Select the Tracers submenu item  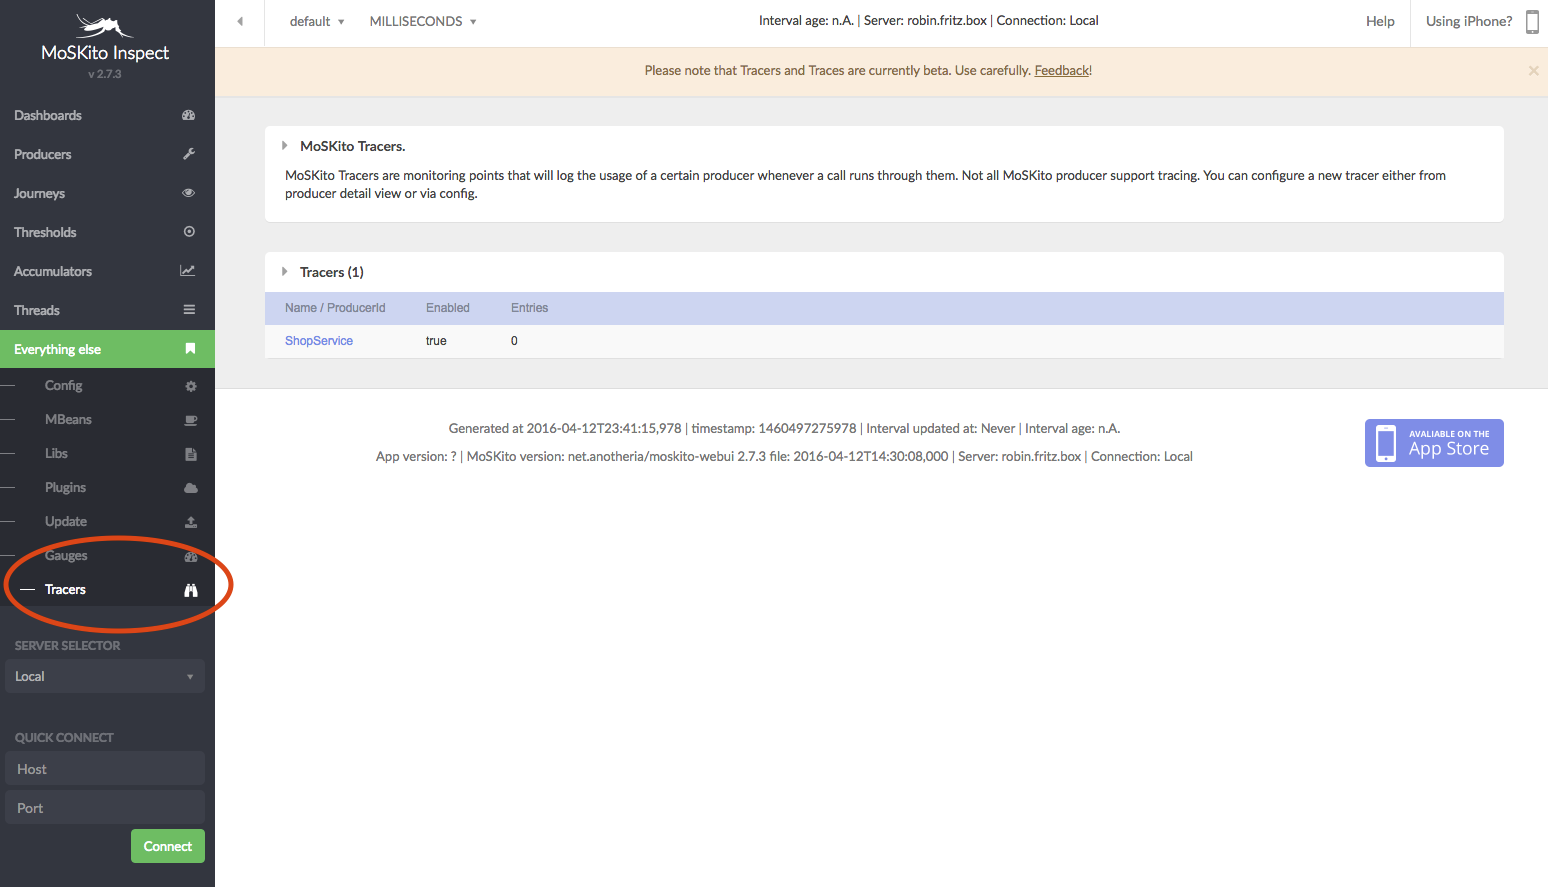tap(107, 590)
